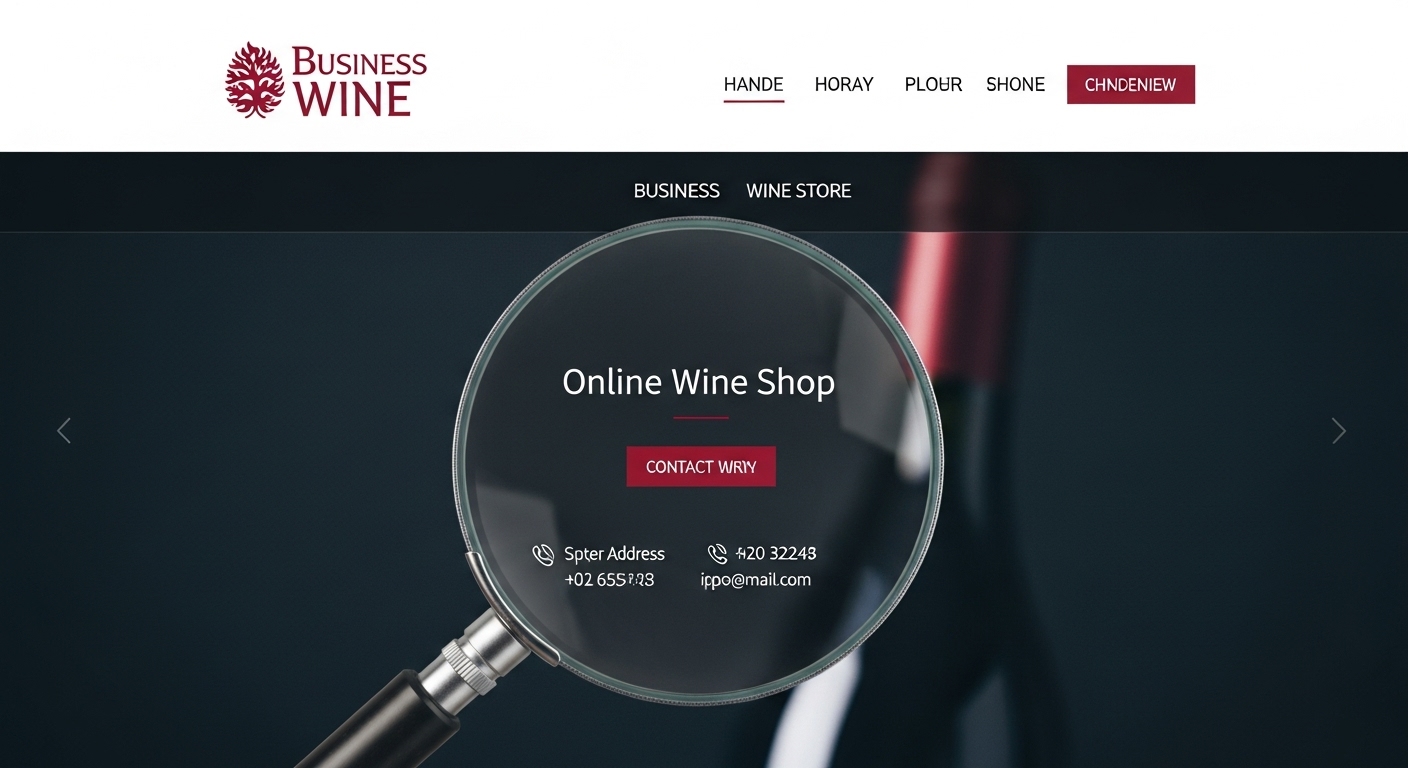The image size is (1408, 768).
Task: Click the CONTACT WRIY button
Action: 701,467
